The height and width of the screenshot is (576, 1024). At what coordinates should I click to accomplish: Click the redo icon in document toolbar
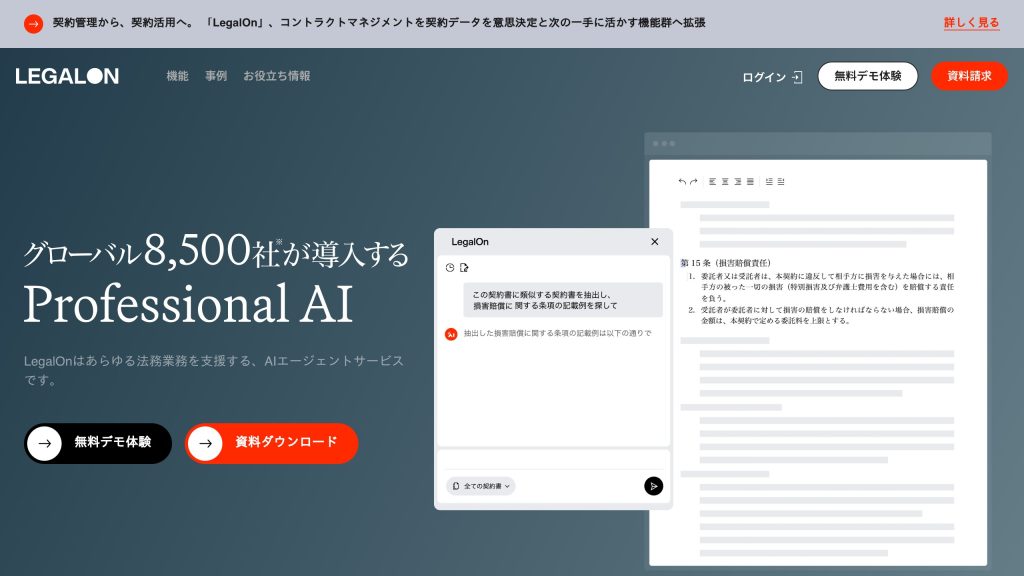694,182
